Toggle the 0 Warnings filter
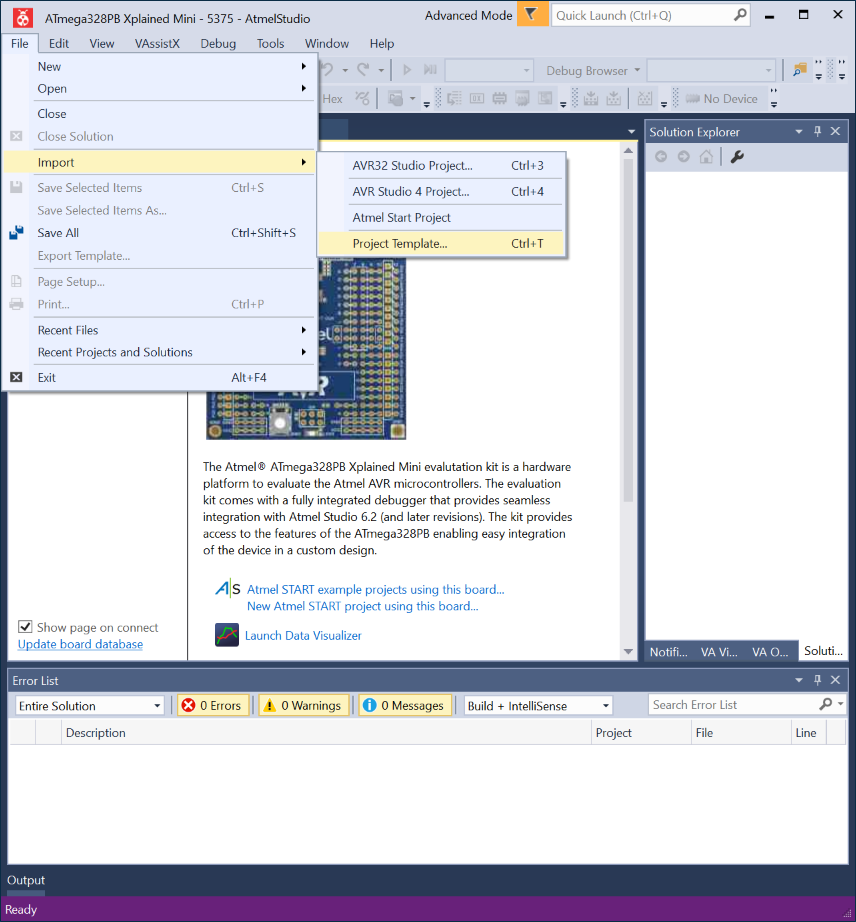The height and width of the screenshot is (922, 856). click(304, 705)
